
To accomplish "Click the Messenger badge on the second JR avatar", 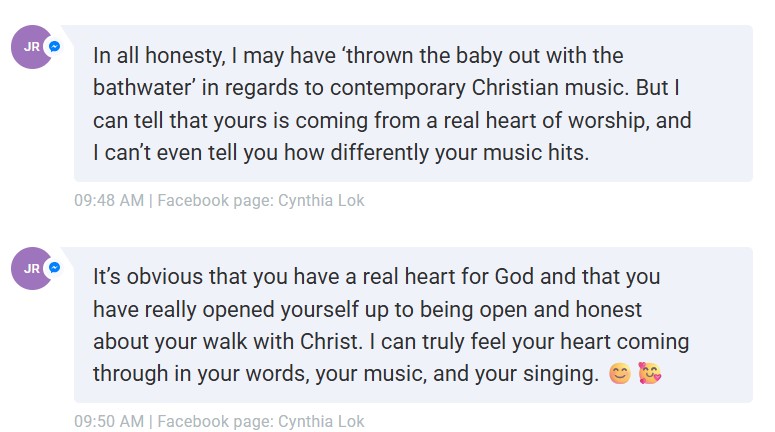I will click(x=54, y=267).
